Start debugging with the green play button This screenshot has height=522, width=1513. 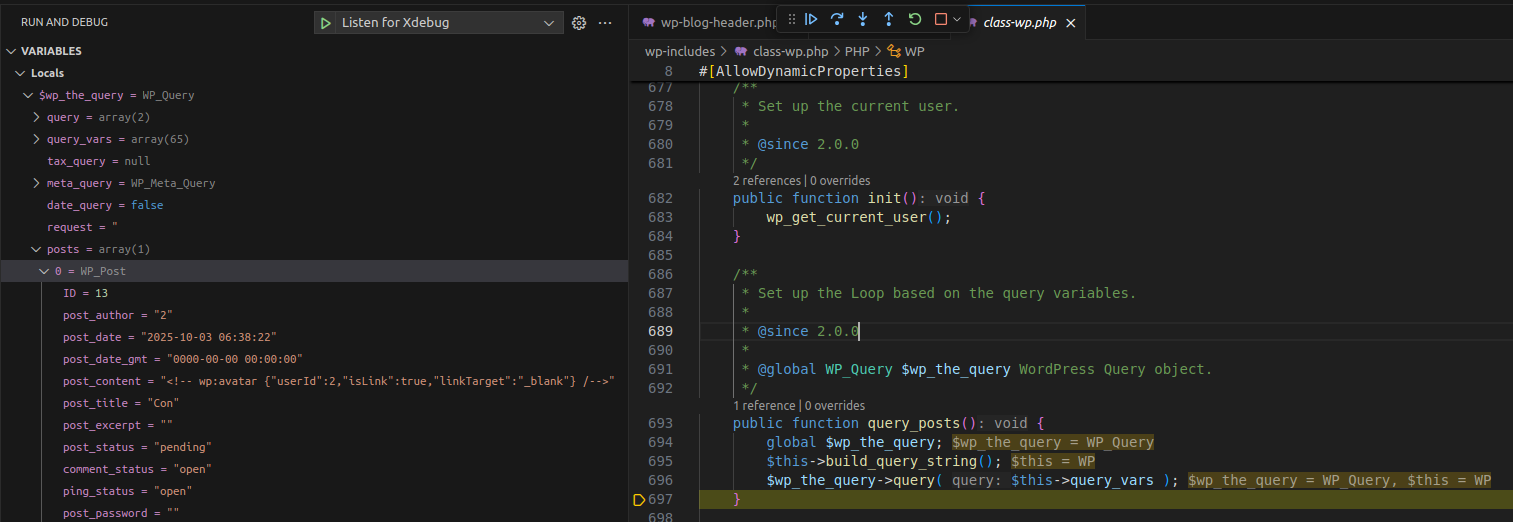[326, 22]
